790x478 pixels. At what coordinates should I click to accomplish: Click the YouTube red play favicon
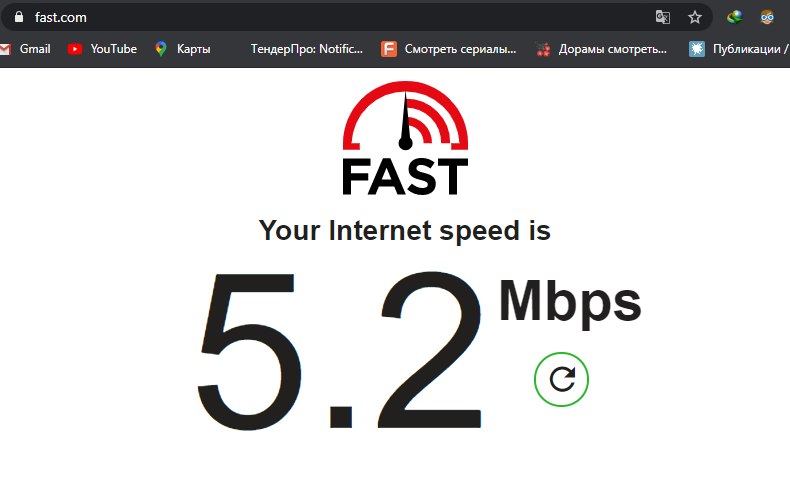coord(75,49)
